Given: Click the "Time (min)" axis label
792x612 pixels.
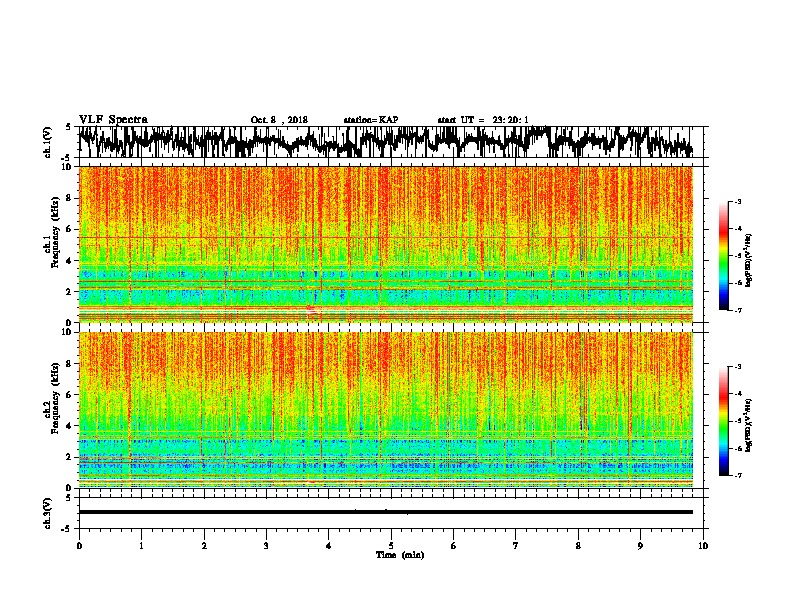Looking at the screenshot, I should click(400, 555).
